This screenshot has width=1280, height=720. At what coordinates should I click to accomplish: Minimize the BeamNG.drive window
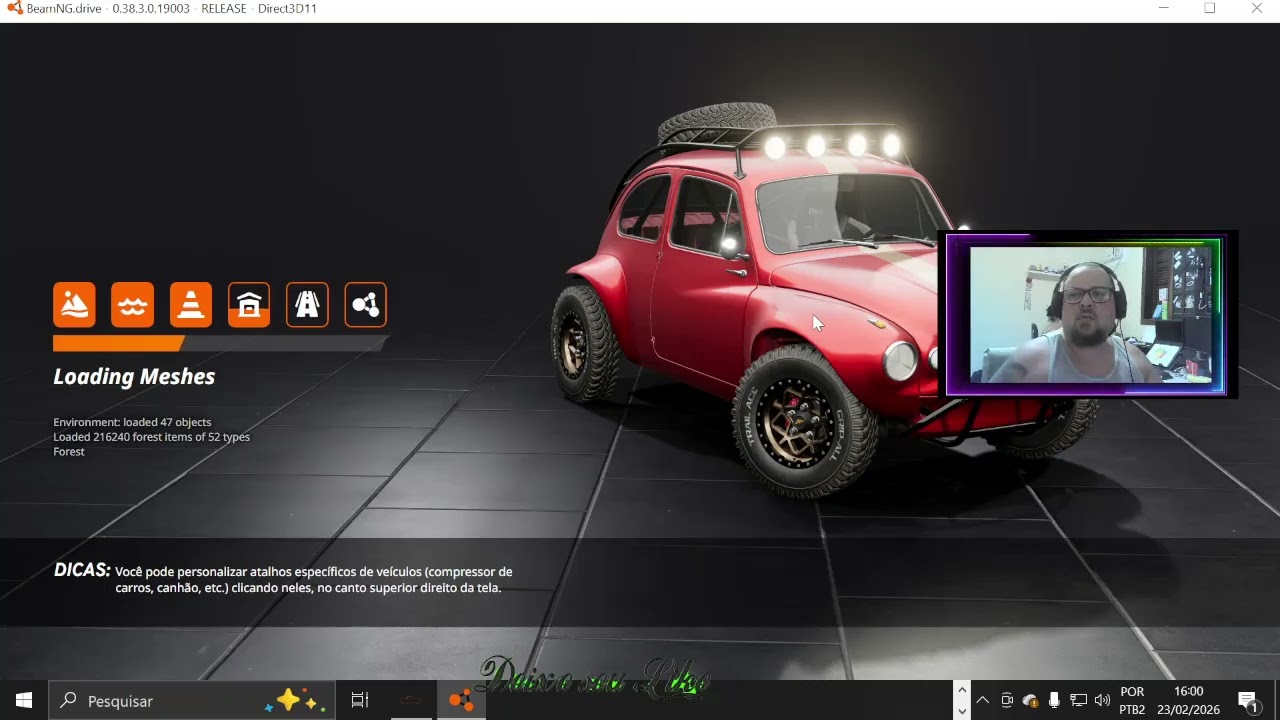point(1163,8)
